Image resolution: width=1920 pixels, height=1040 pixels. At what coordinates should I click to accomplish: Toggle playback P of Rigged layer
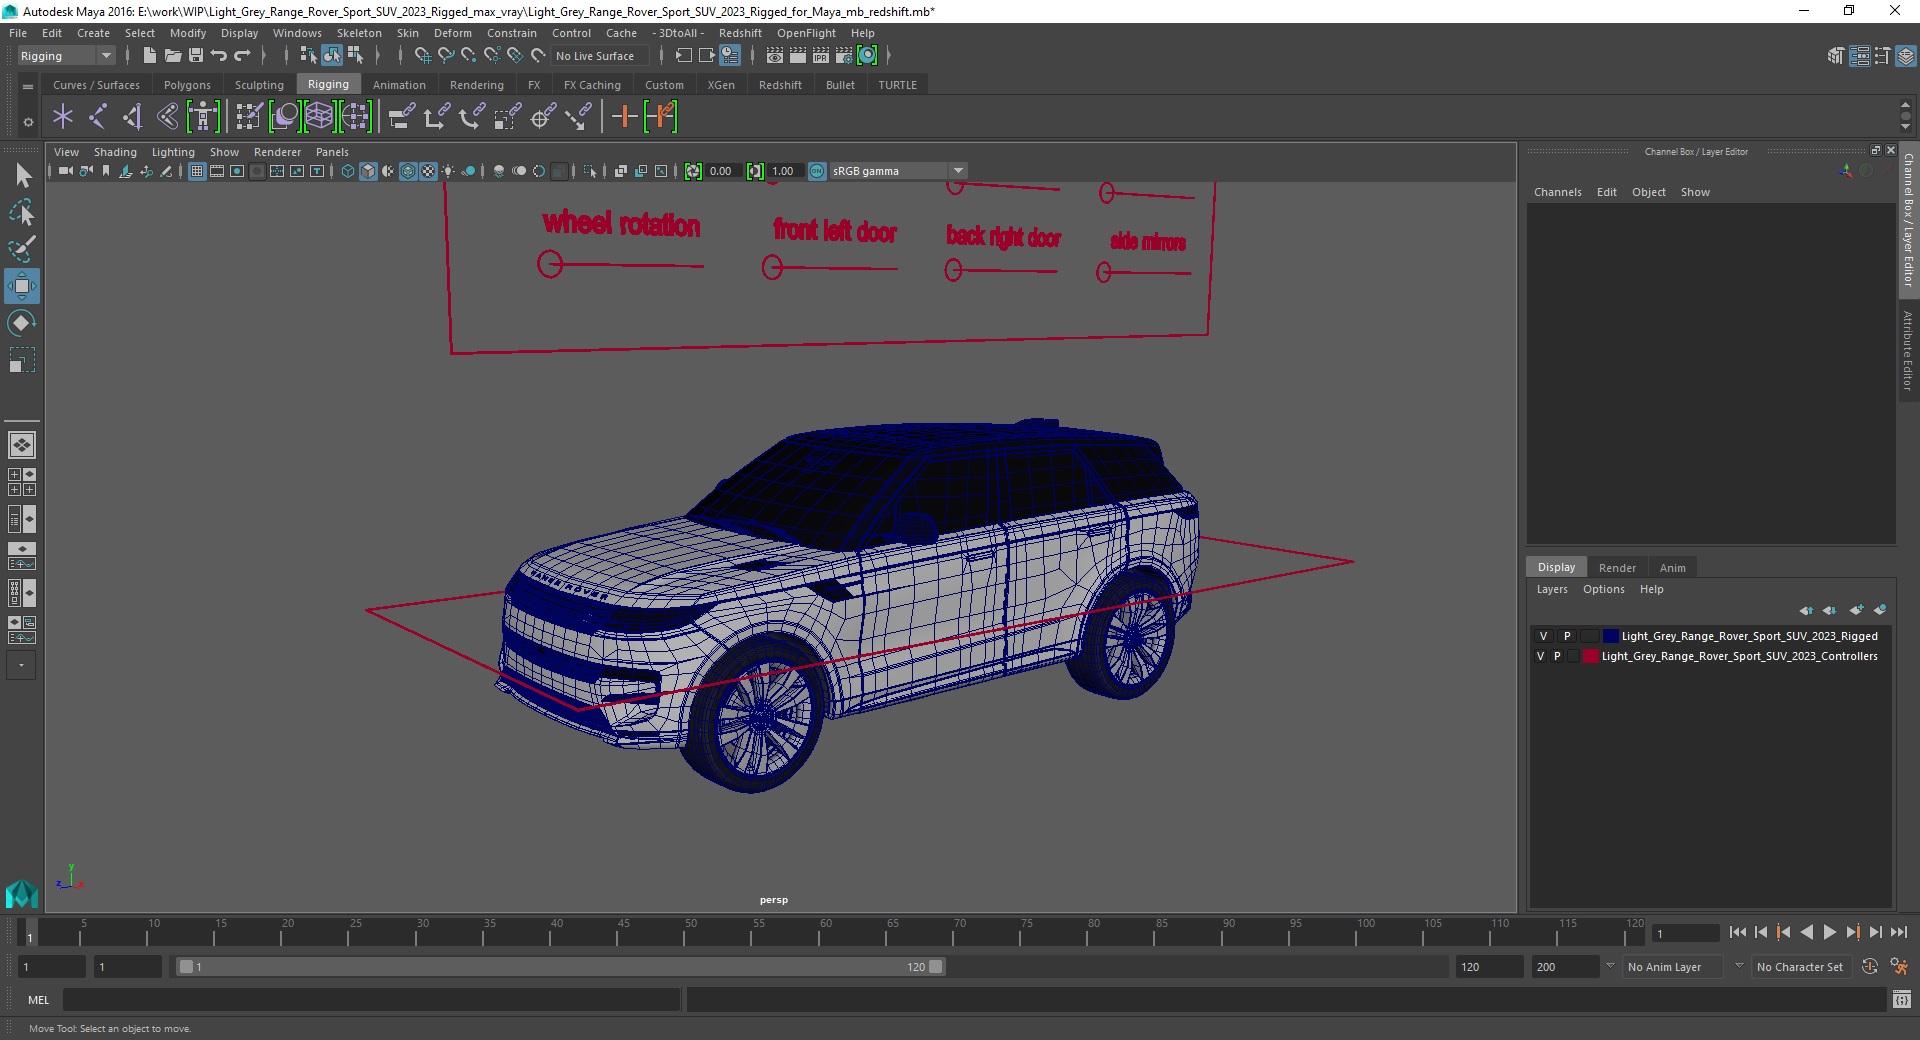coord(1567,636)
